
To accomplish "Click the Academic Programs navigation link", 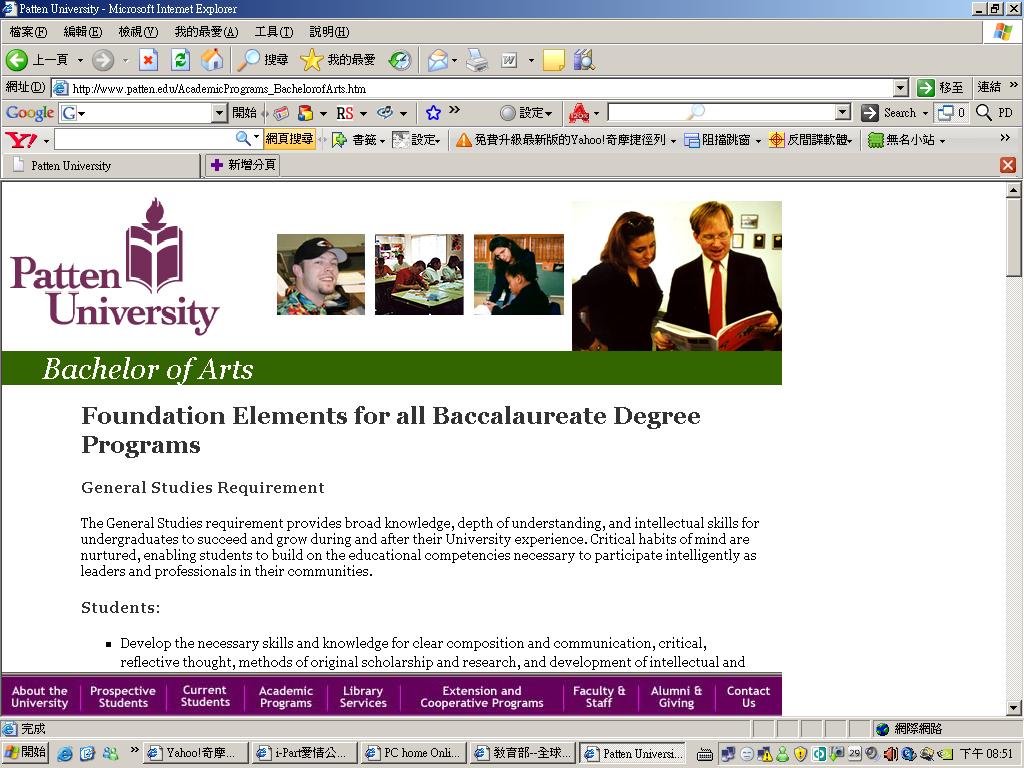I will pos(286,696).
